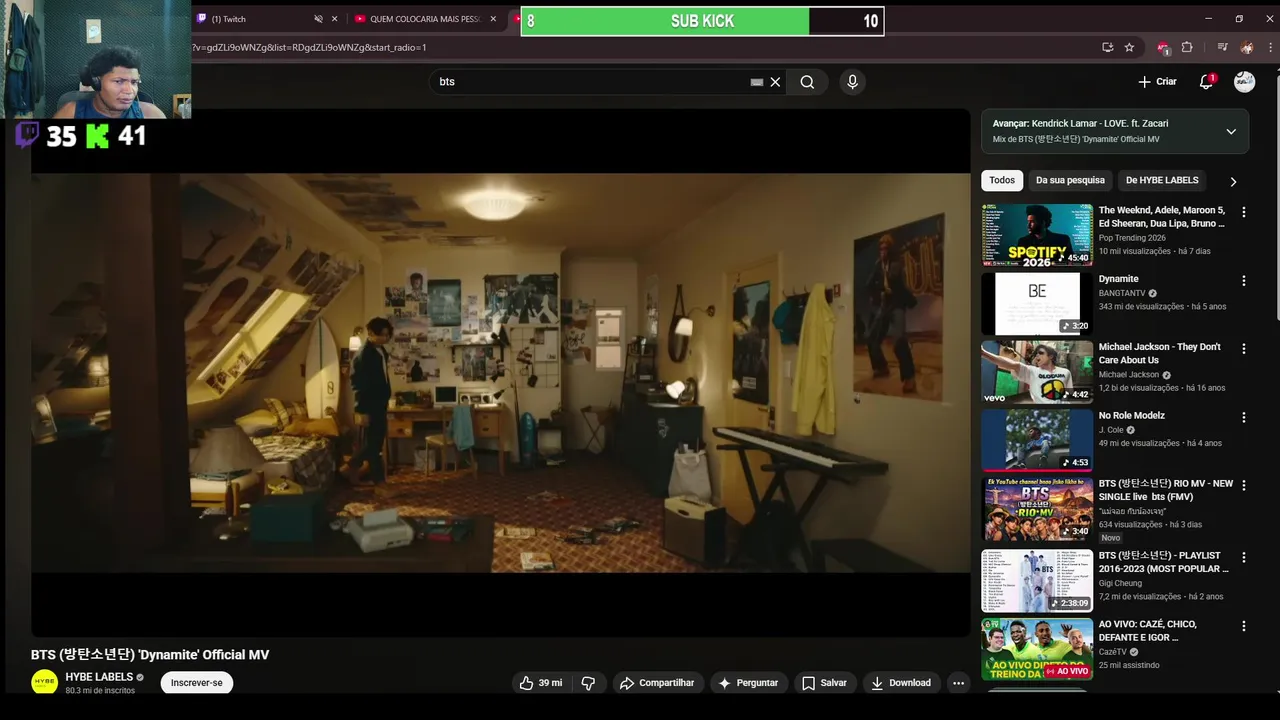Image resolution: width=1280 pixels, height=720 pixels.
Task: Open YouTube notifications bell
Action: (1206, 82)
